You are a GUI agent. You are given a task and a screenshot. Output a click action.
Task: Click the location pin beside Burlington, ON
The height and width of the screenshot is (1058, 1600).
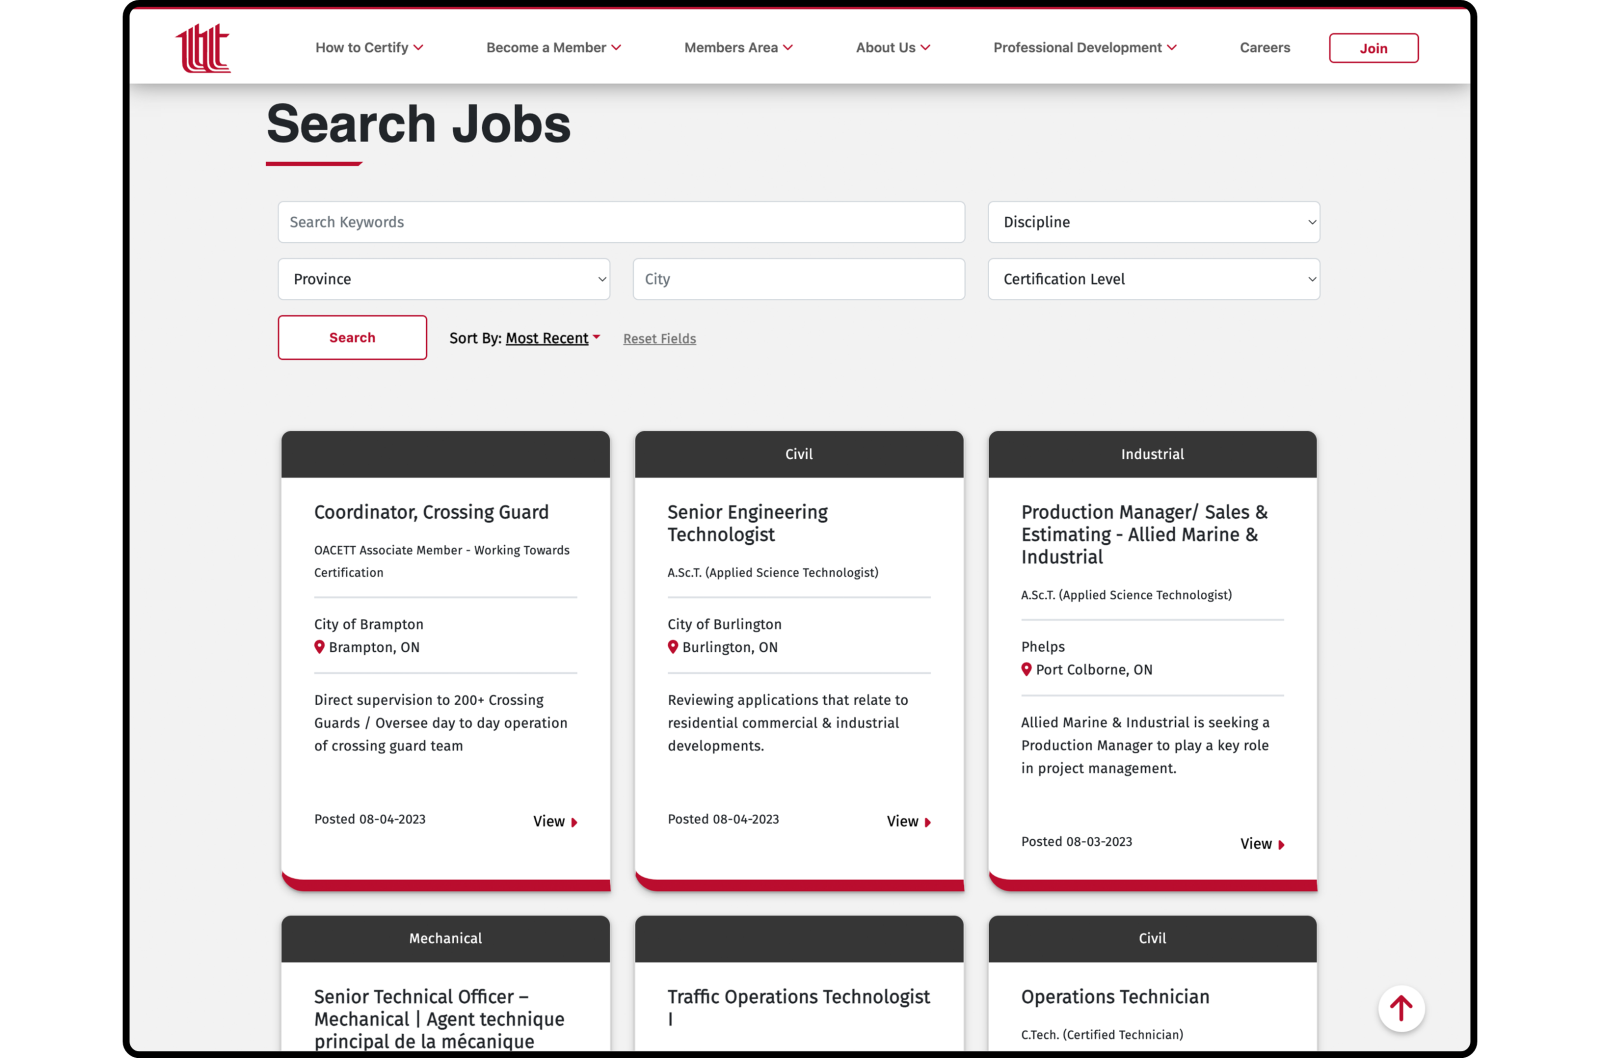[672, 647]
